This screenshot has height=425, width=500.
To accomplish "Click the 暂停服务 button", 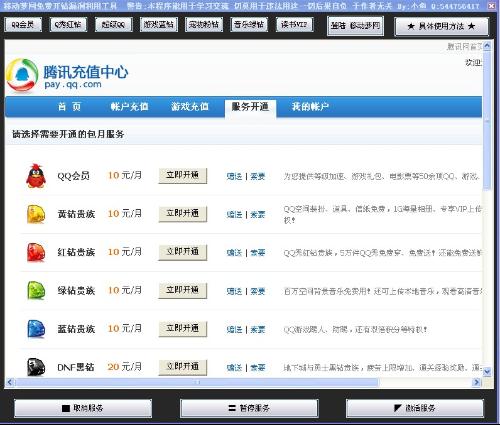I will [249, 408].
